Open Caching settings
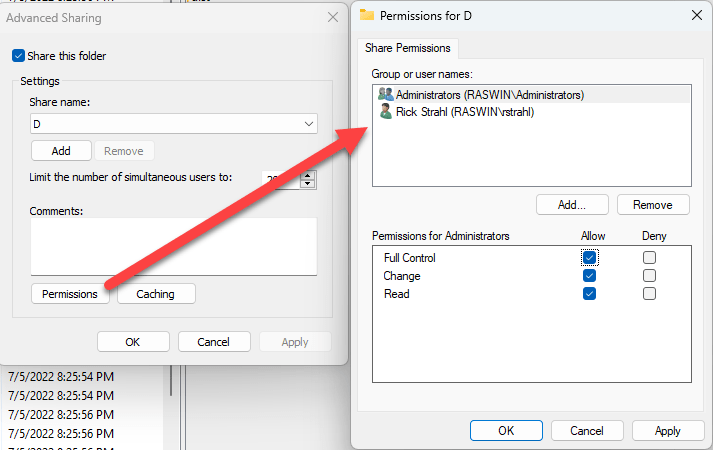 point(156,294)
